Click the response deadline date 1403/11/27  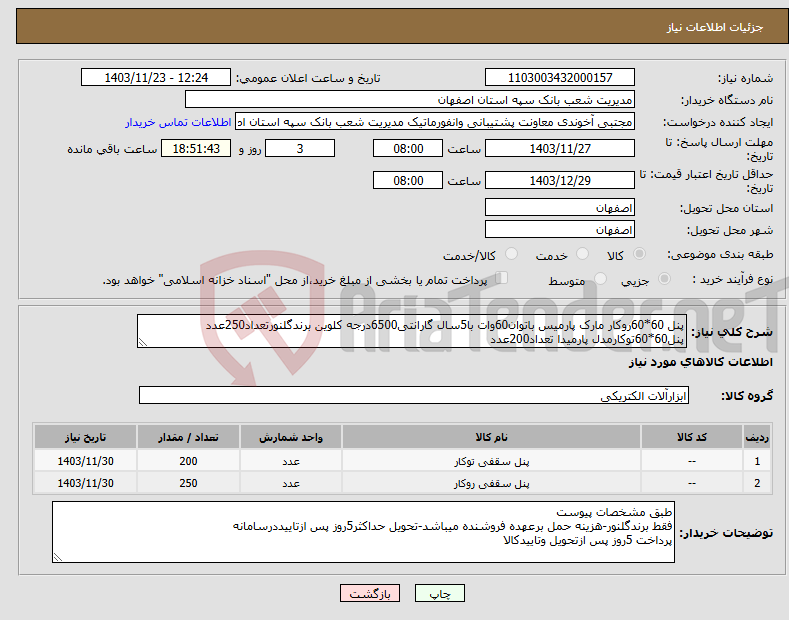(x=560, y=148)
